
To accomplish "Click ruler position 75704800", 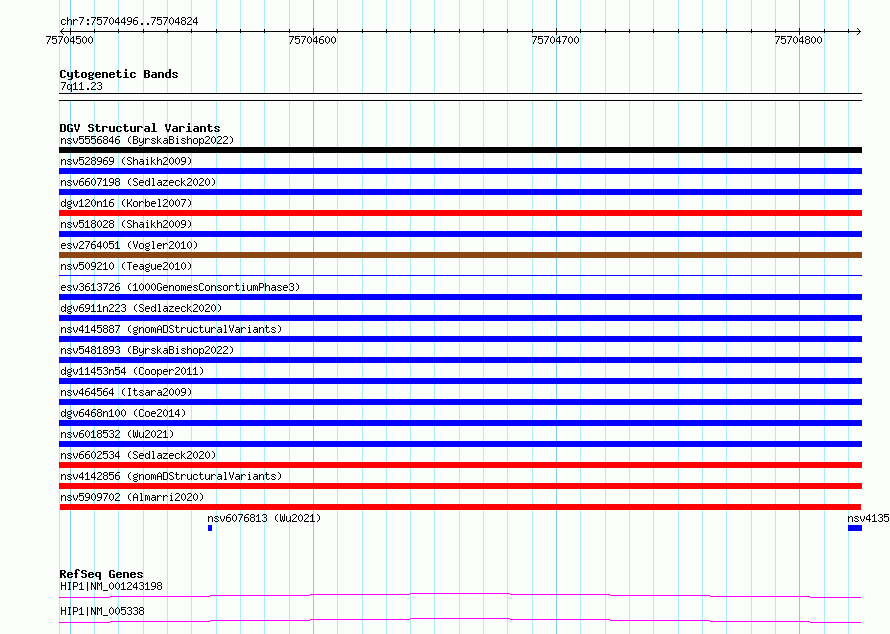I will (x=798, y=40).
